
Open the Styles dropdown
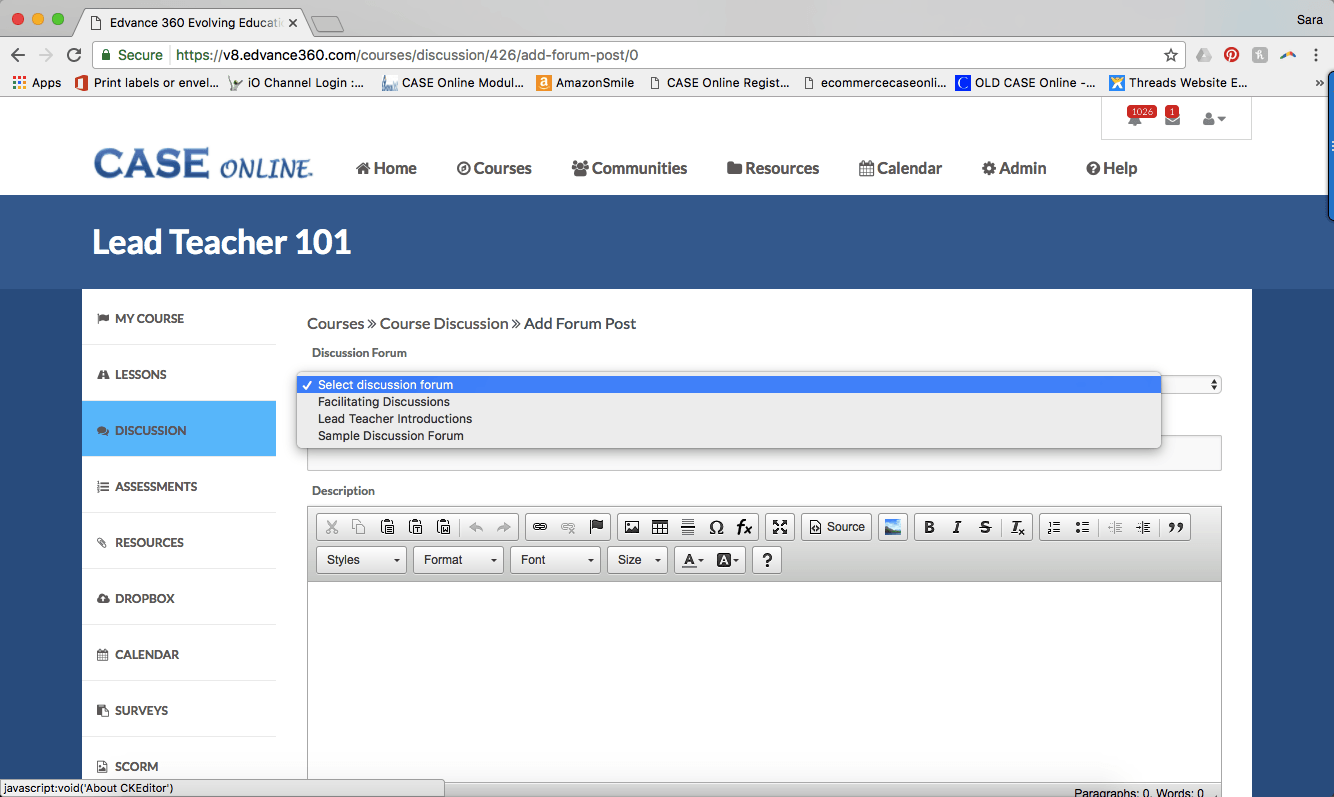pos(362,560)
